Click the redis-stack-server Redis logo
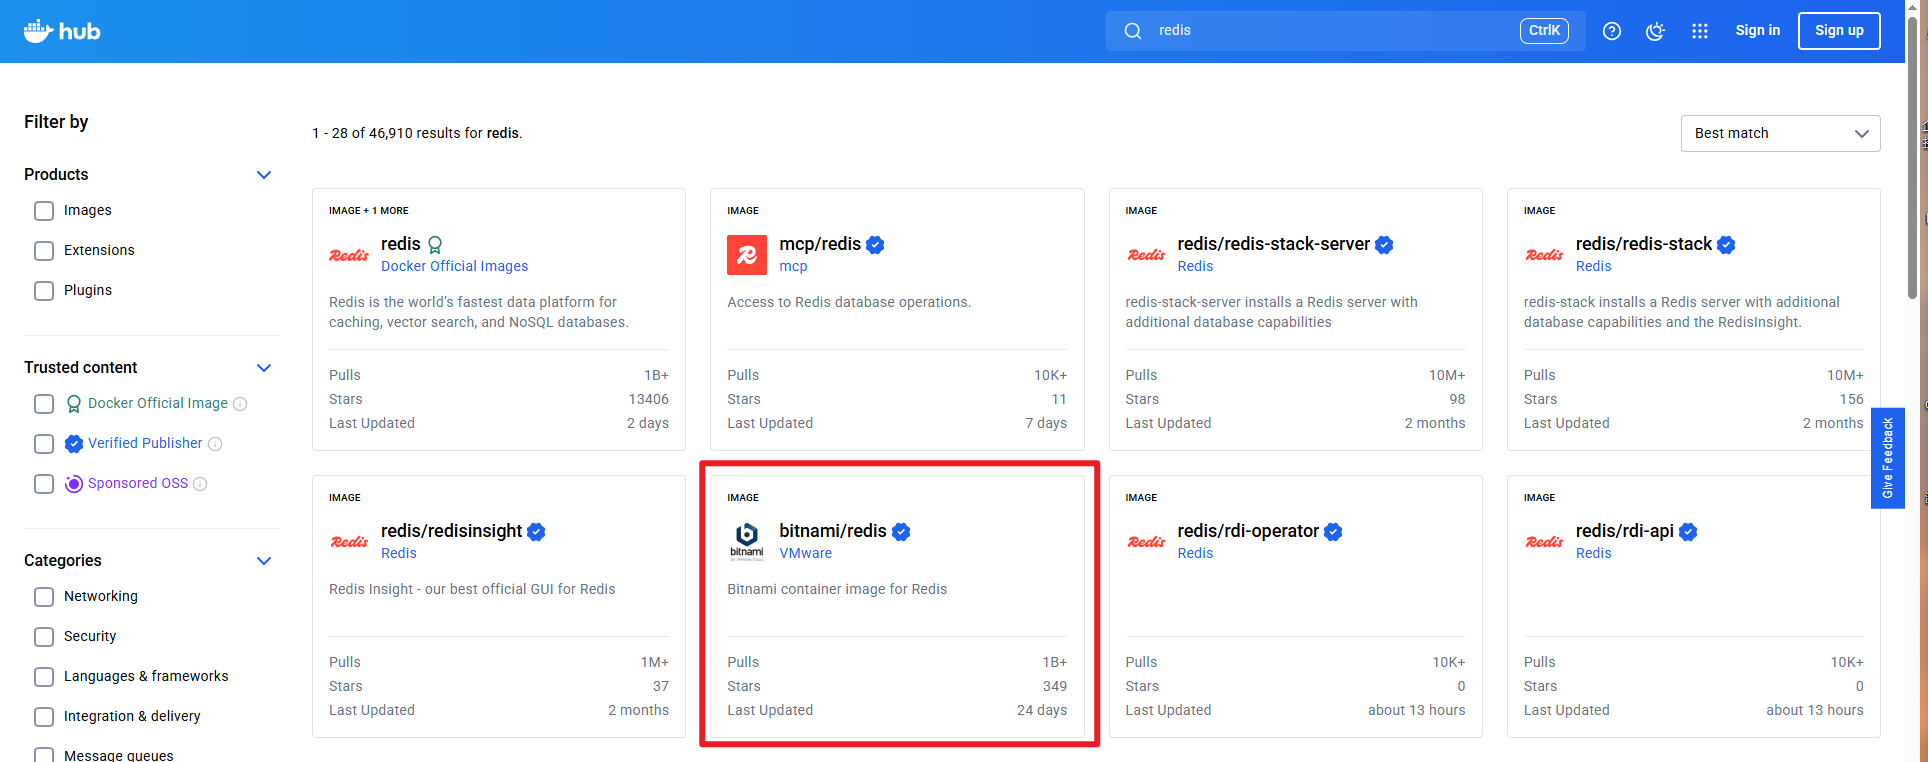Viewport: 1928px width, 762px height. [x=1145, y=255]
